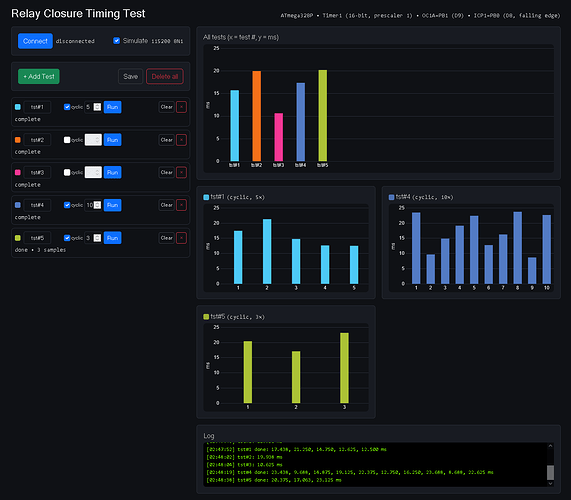Toggle the Simulate checkbox

(x=117, y=40)
